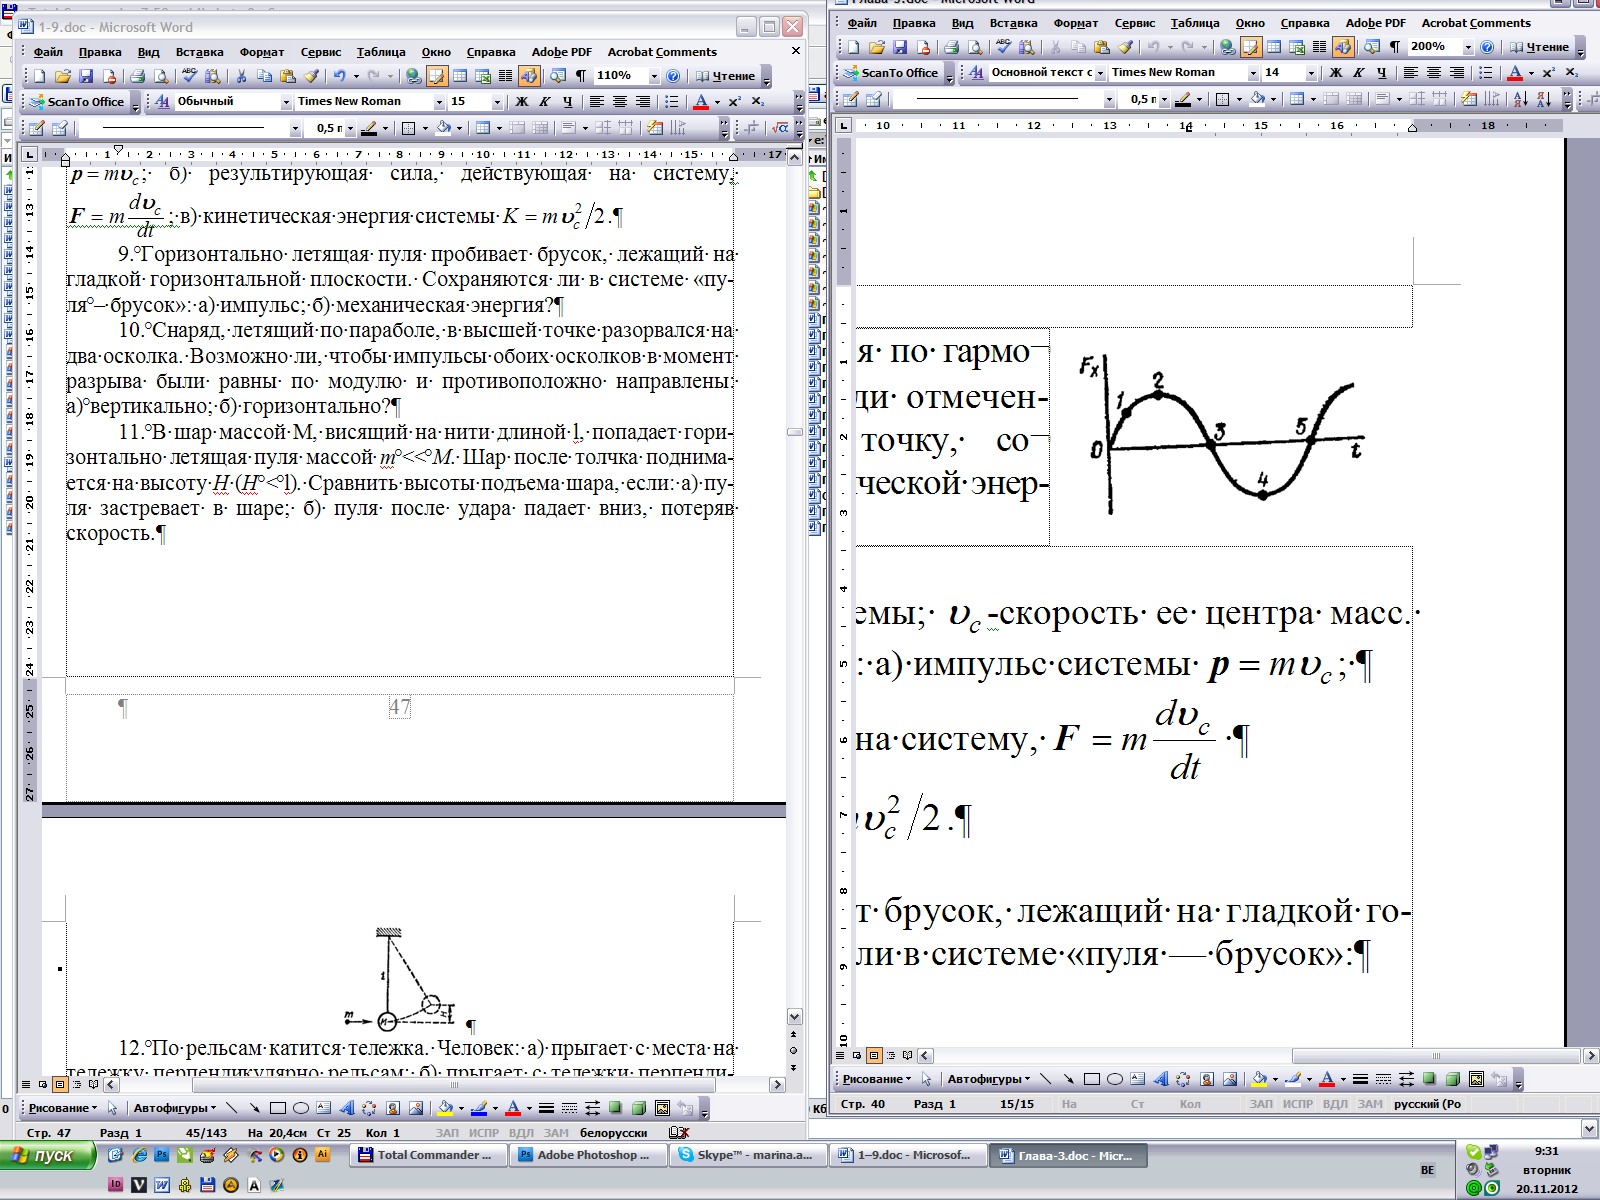Open Сервис menu in Глава-3.doc window
The image size is (1600, 1200).
[x=1134, y=23]
